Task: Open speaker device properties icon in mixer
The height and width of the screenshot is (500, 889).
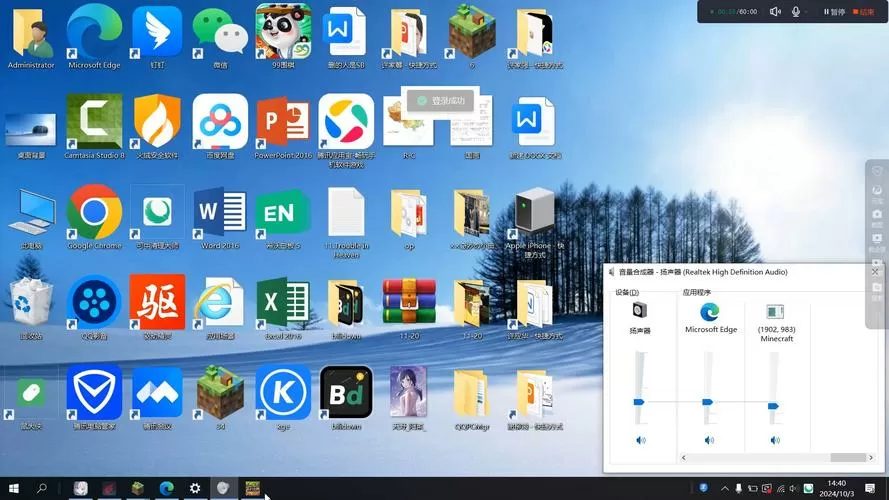Action: click(640, 310)
